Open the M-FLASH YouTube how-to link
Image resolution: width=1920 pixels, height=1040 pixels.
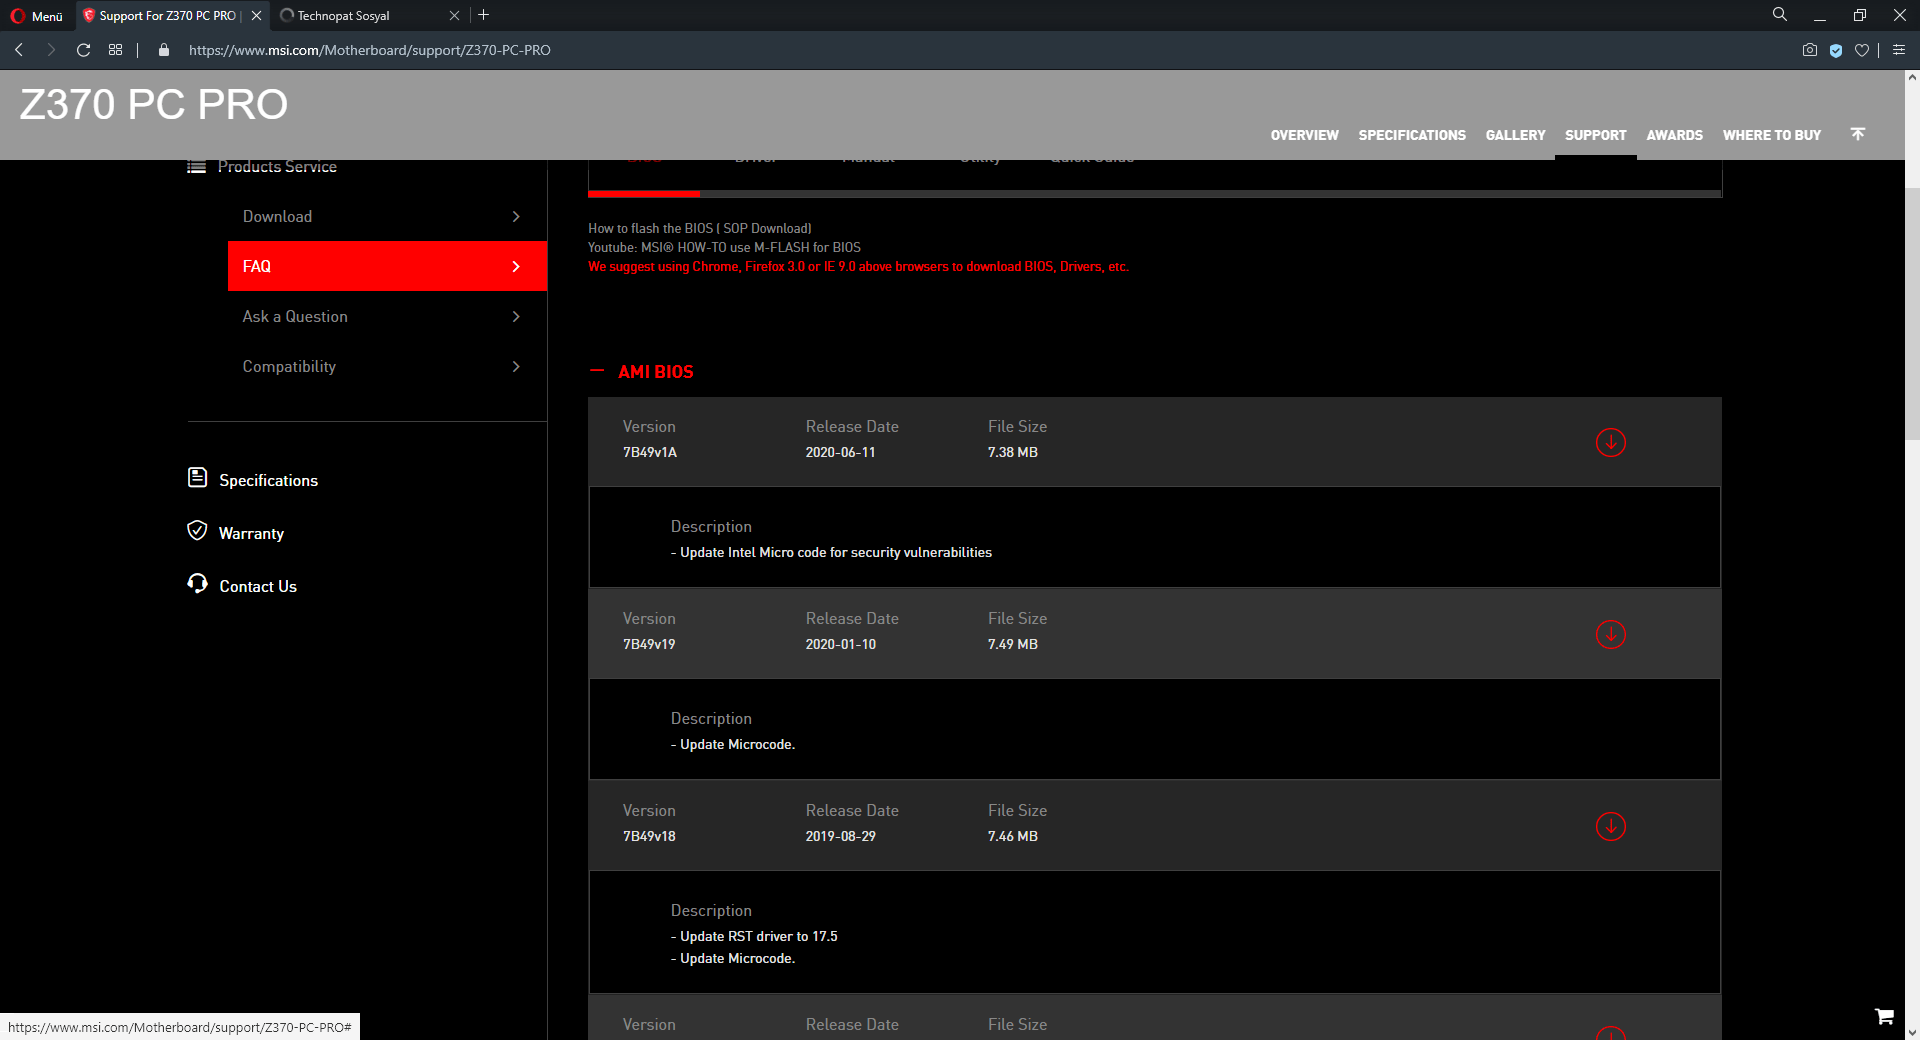[751, 247]
